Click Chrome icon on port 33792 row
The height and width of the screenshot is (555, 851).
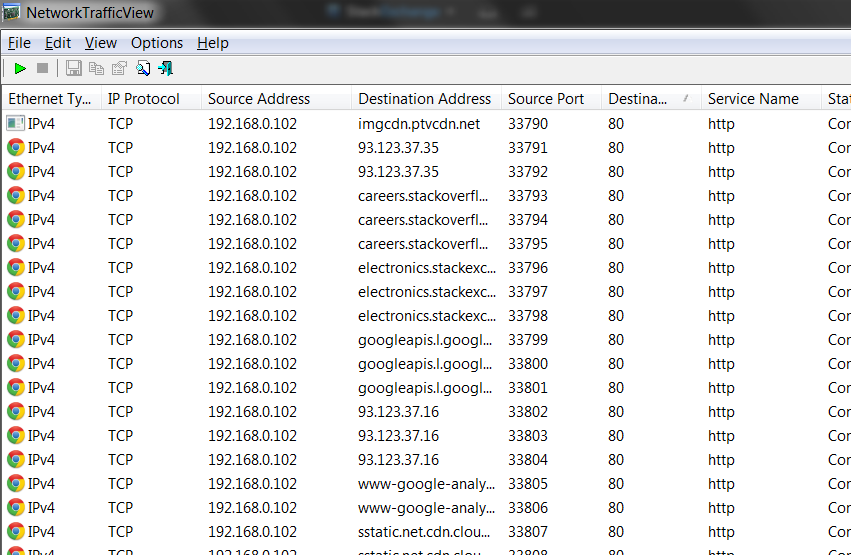pyautogui.click(x=15, y=171)
